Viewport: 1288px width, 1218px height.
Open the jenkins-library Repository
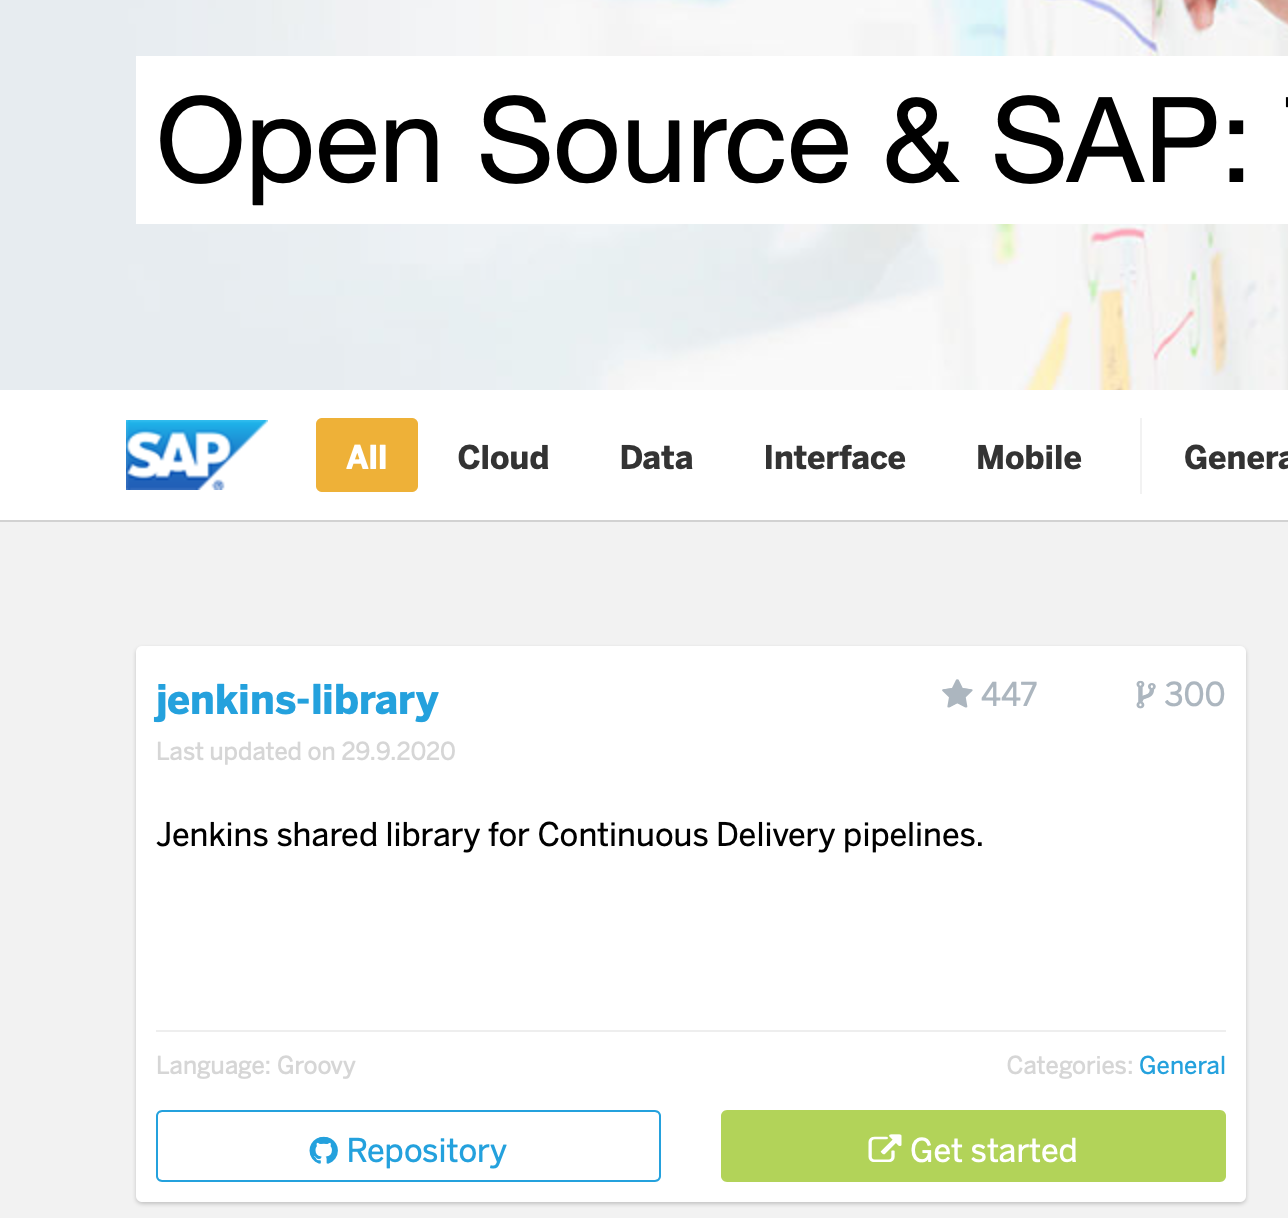408,1148
